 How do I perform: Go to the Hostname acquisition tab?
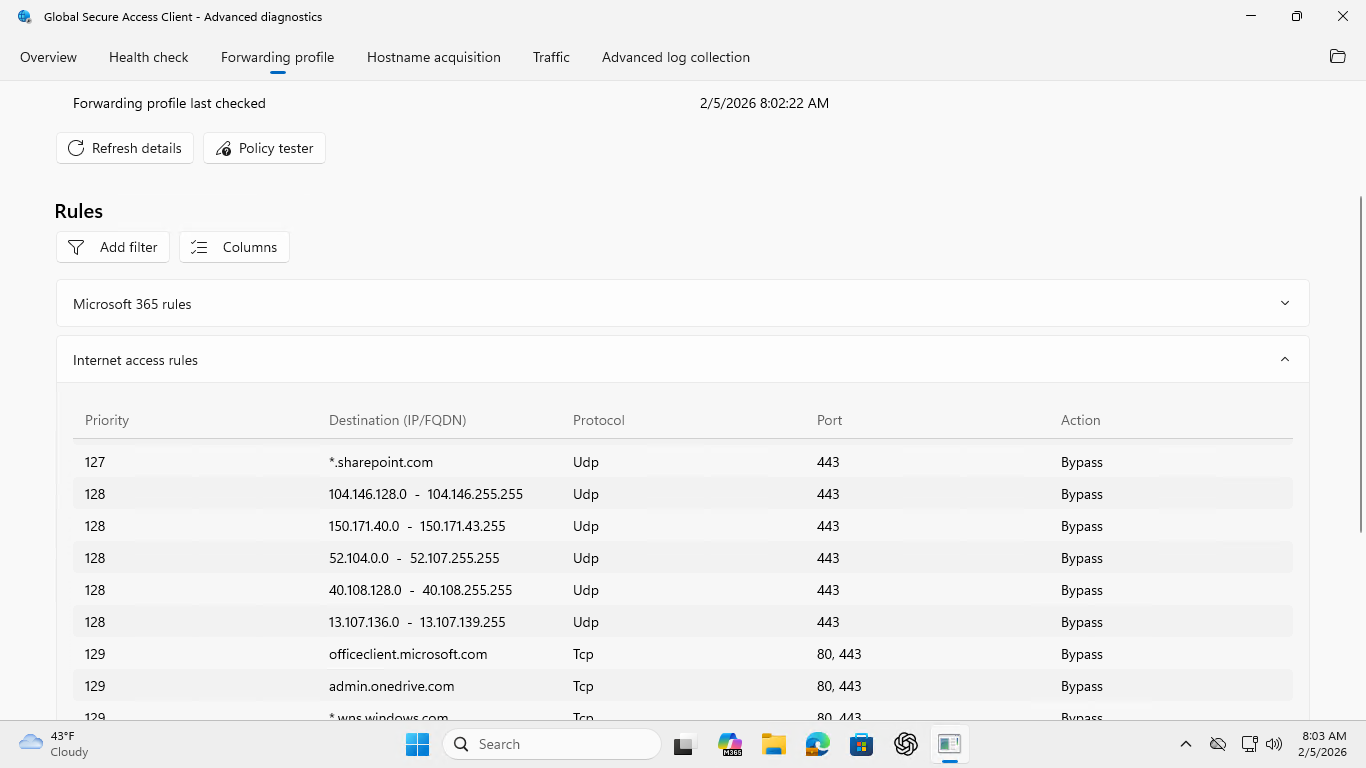pos(434,57)
